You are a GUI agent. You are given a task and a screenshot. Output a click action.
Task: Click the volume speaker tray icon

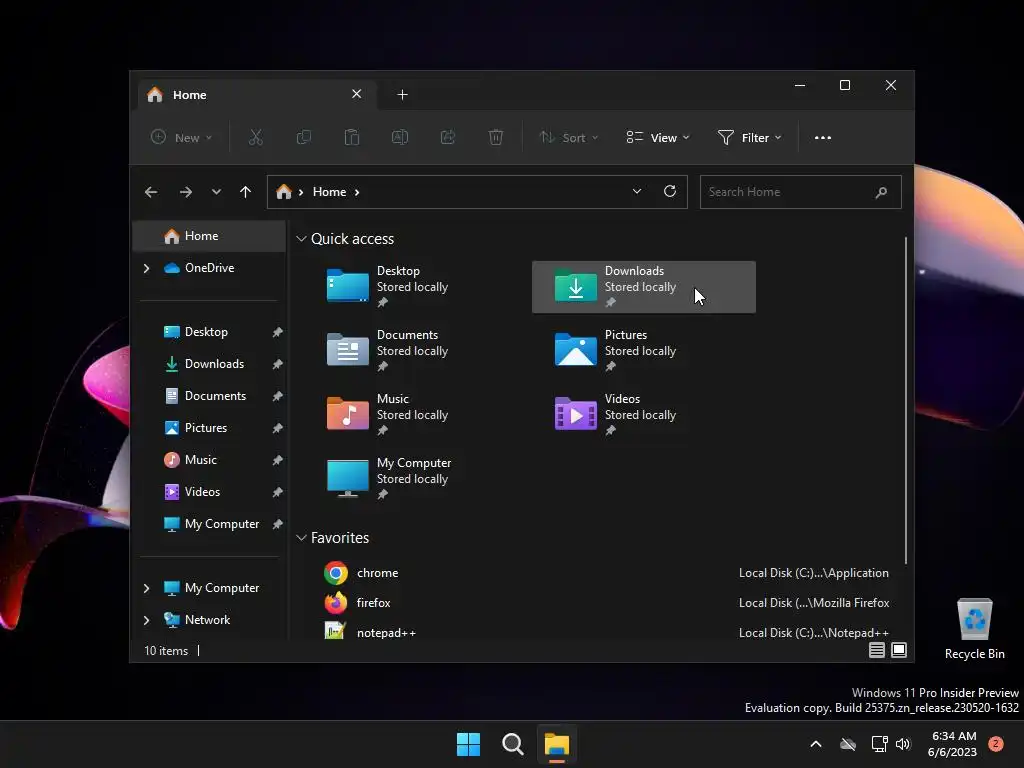(x=903, y=744)
